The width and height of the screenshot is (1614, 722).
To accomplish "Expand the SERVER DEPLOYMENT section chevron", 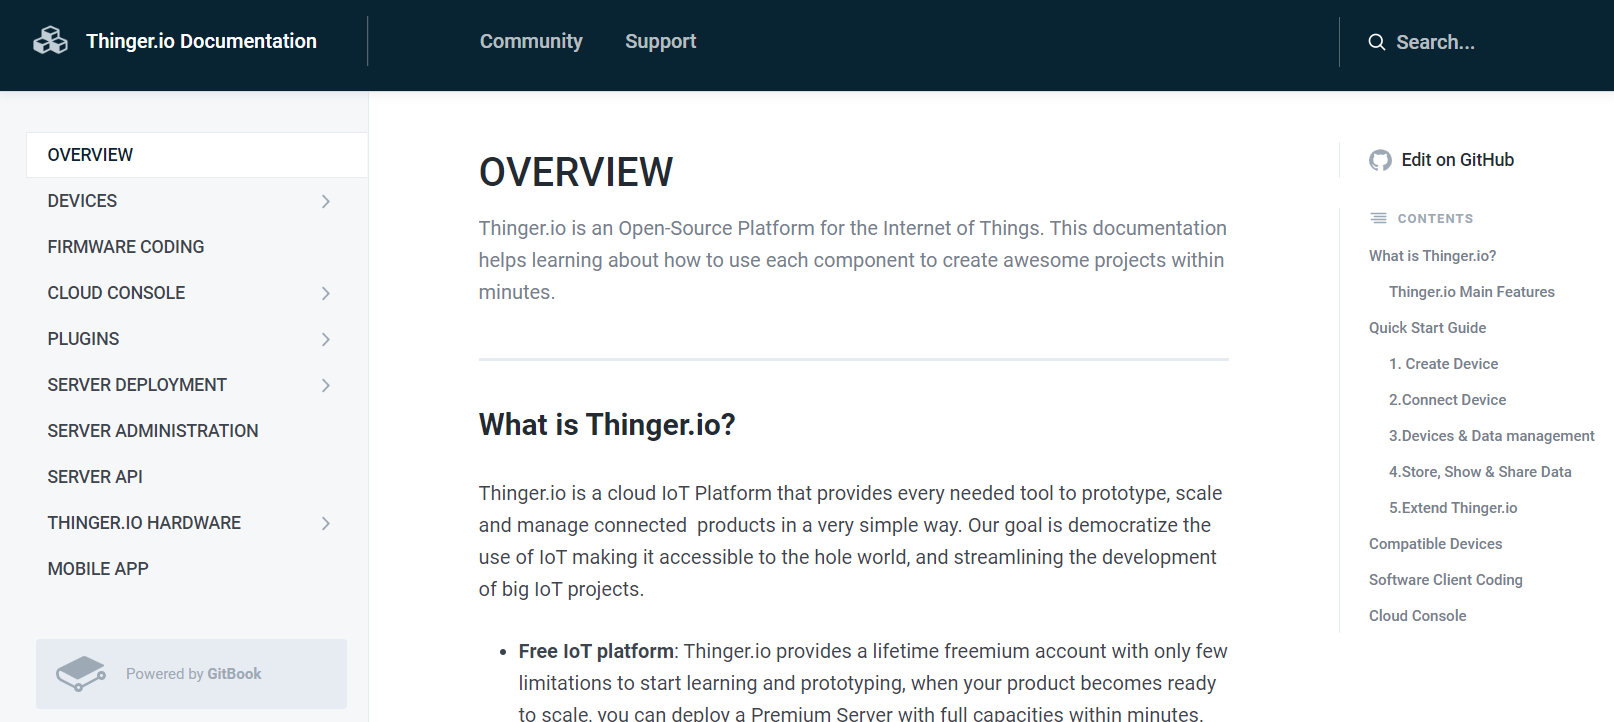I will pyautogui.click(x=326, y=385).
